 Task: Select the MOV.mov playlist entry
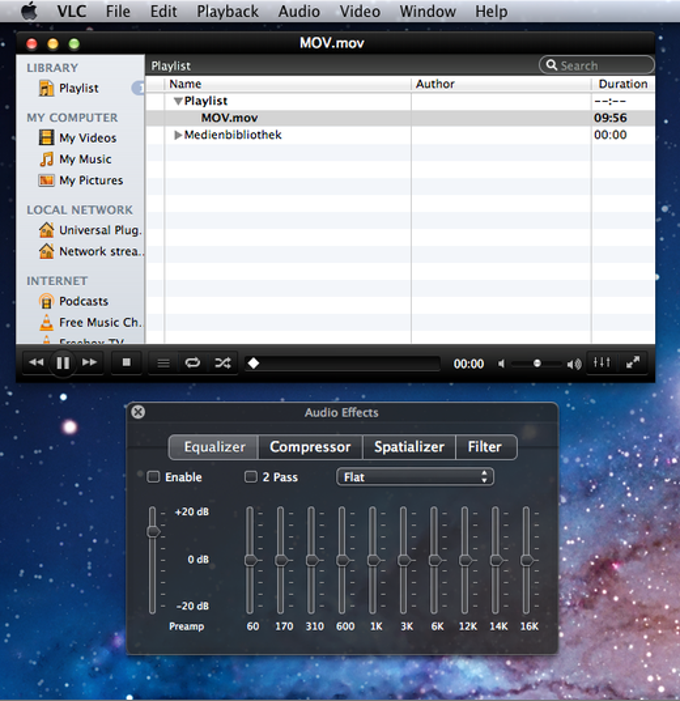coord(400,118)
